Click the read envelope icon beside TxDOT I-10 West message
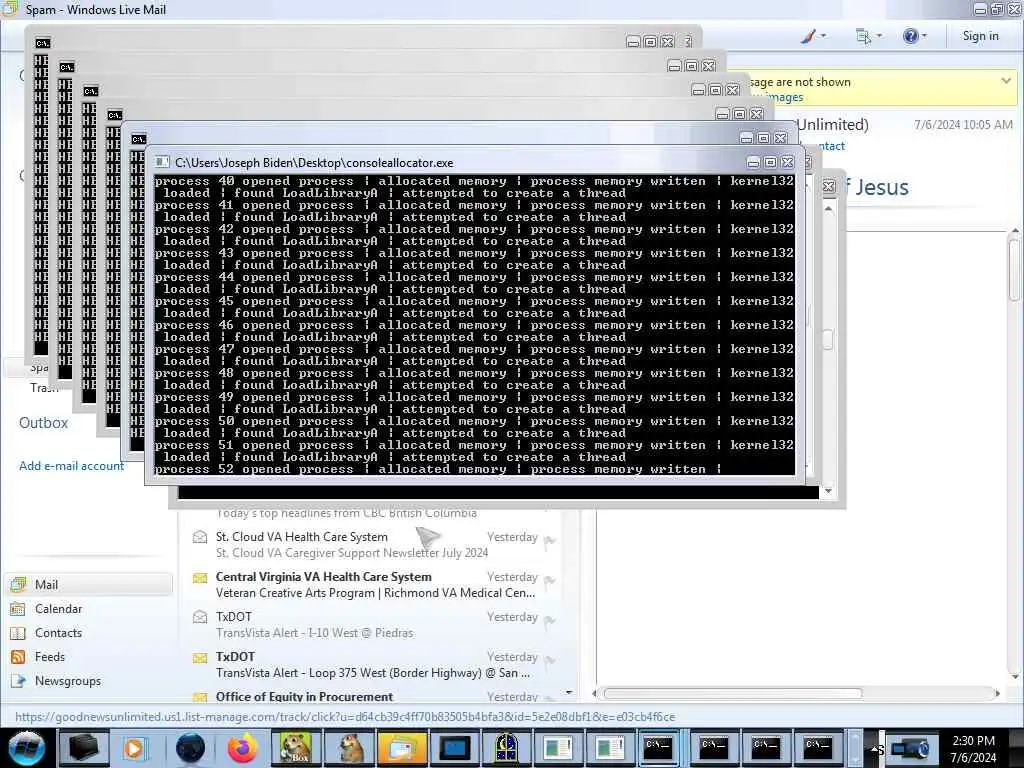 (200, 617)
